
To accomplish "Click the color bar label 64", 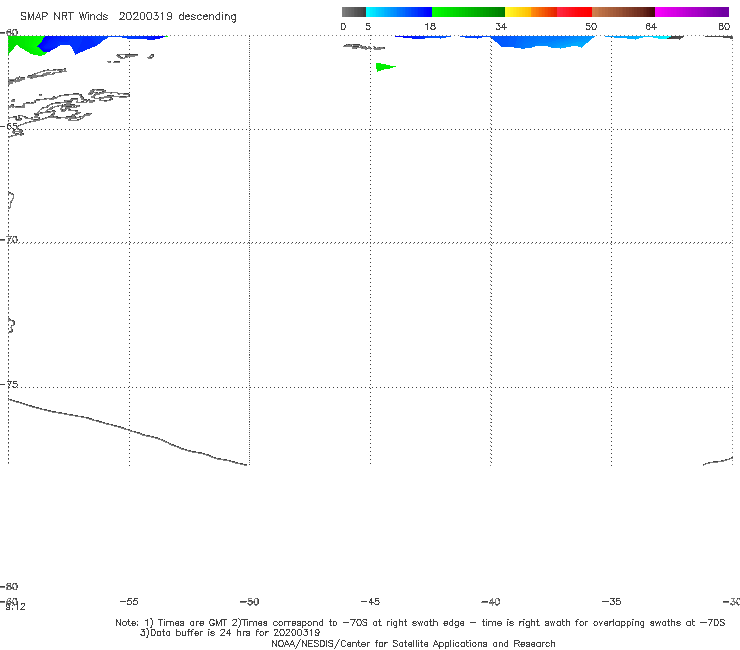I will pyautogui.click(x=651, y=27).
